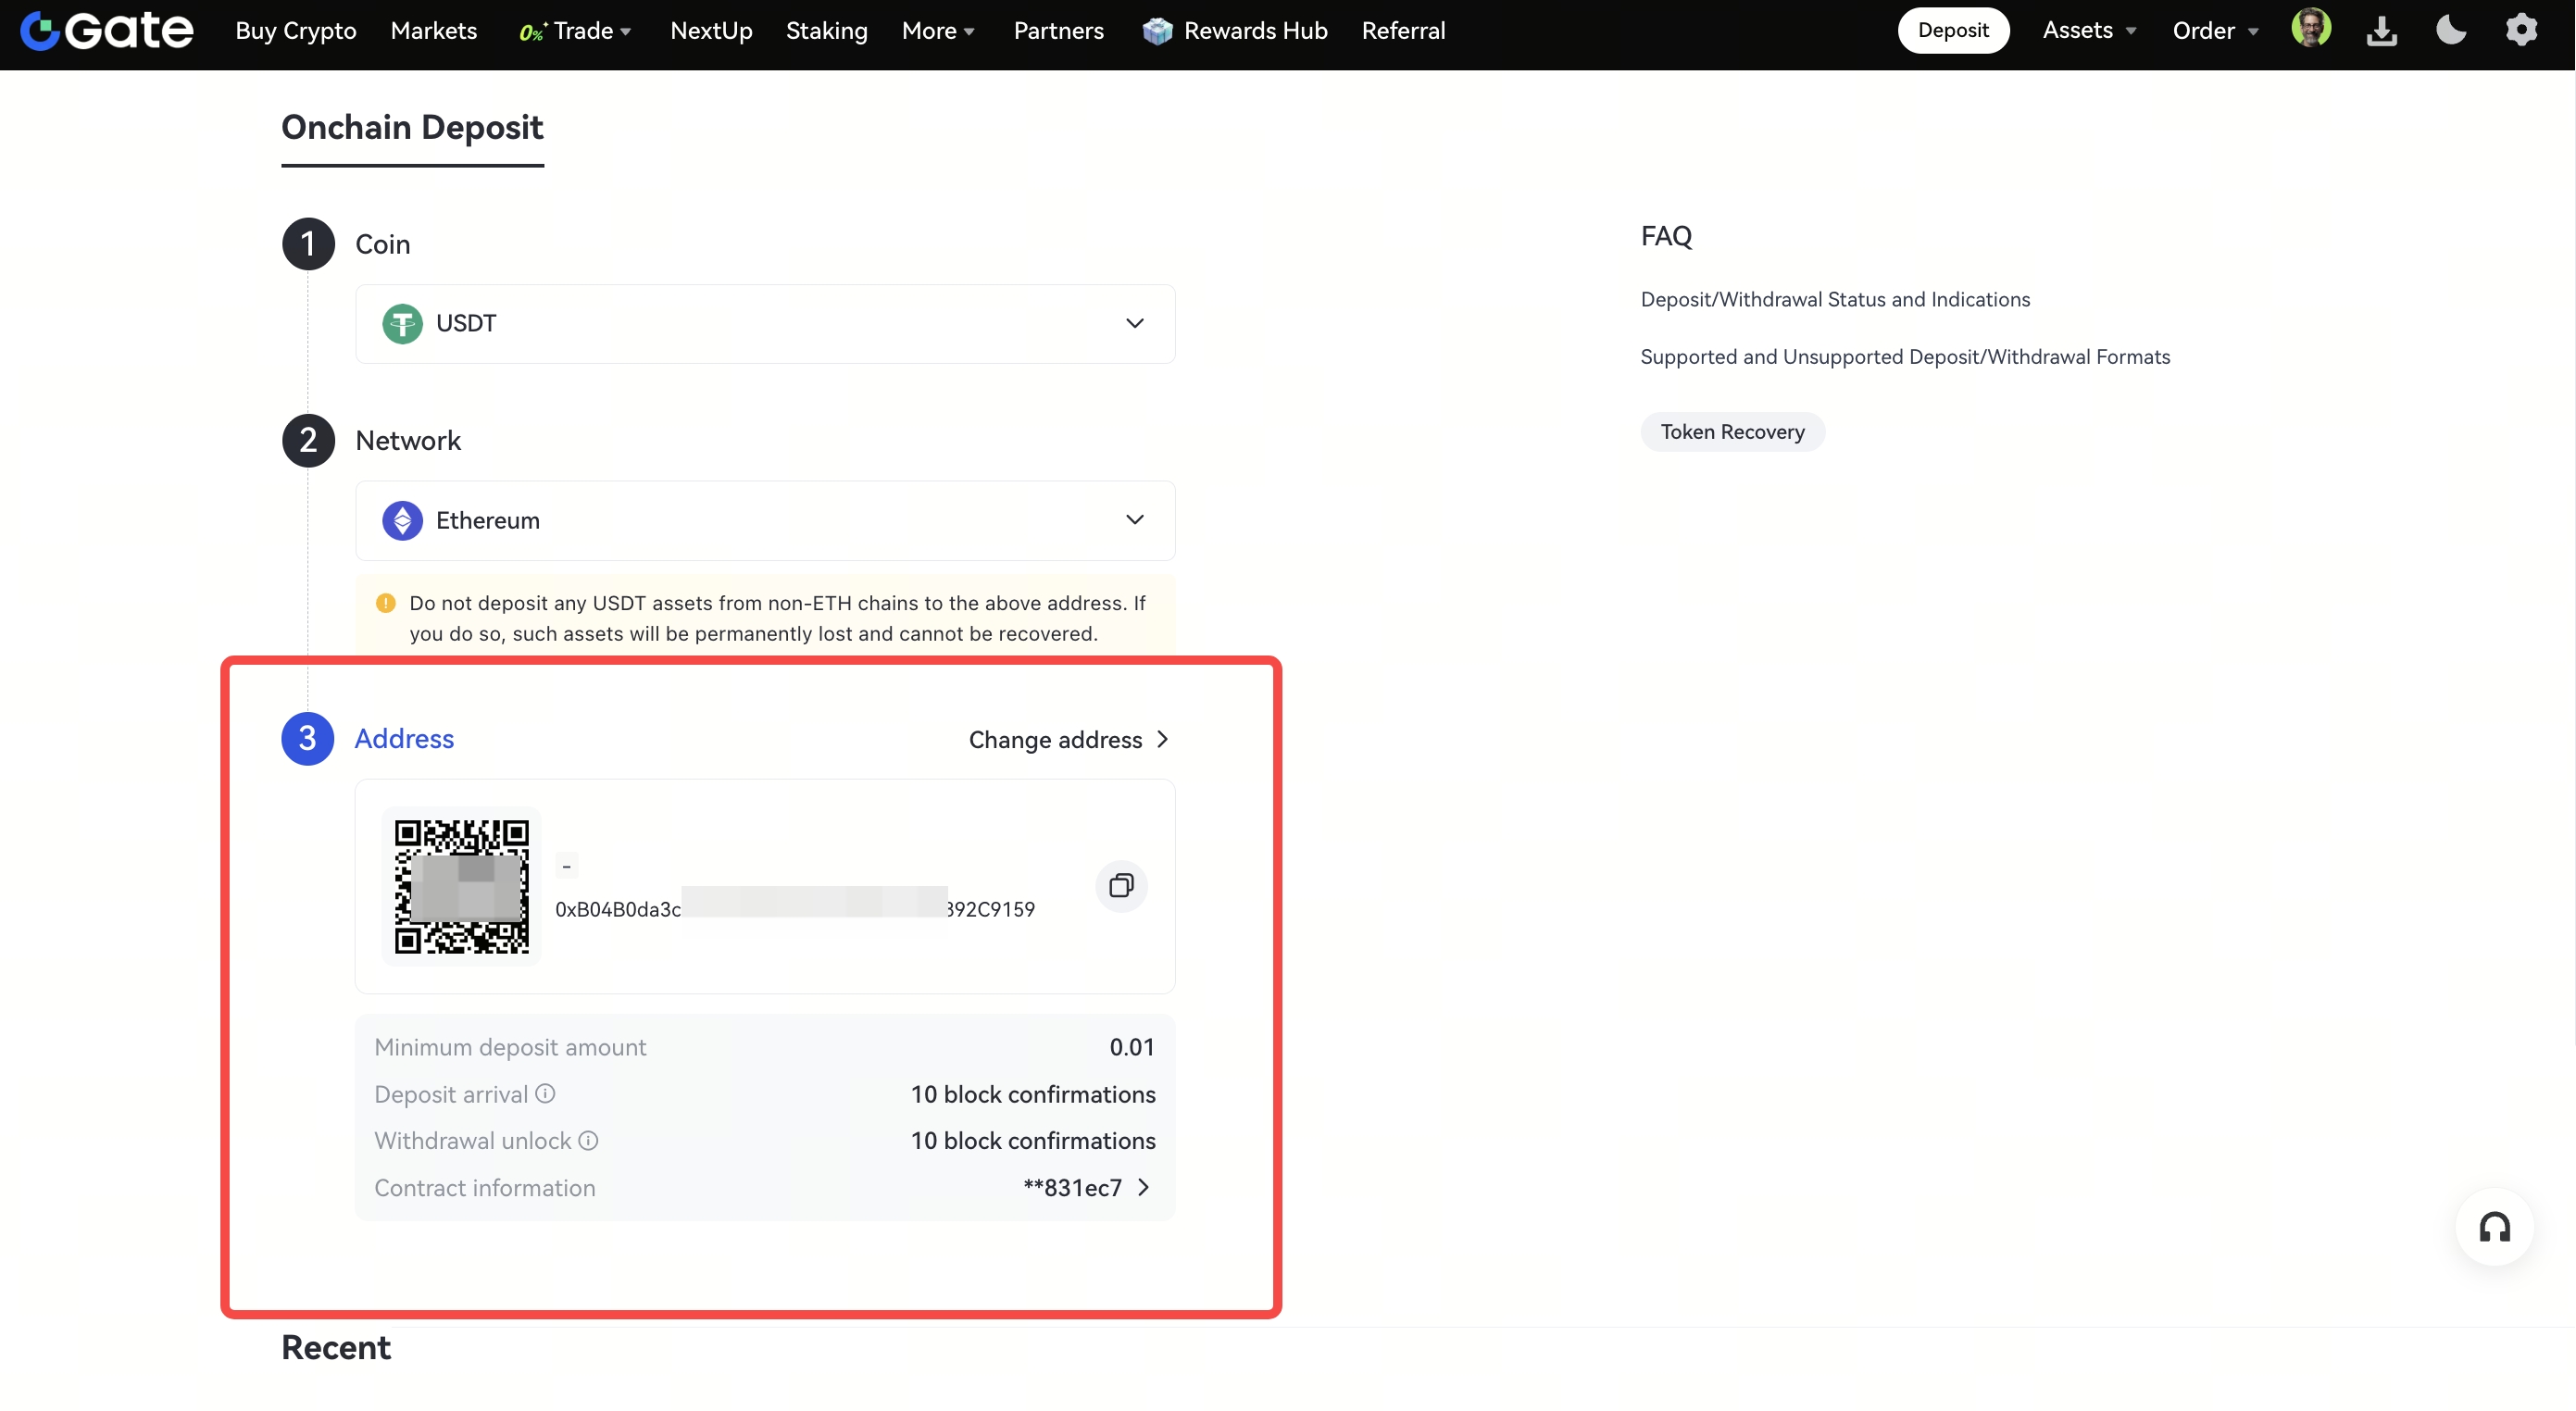The image size is (2576, 1411).
Task: Expand the Ethereum network dropdown
Action: [x=765, y=520]
